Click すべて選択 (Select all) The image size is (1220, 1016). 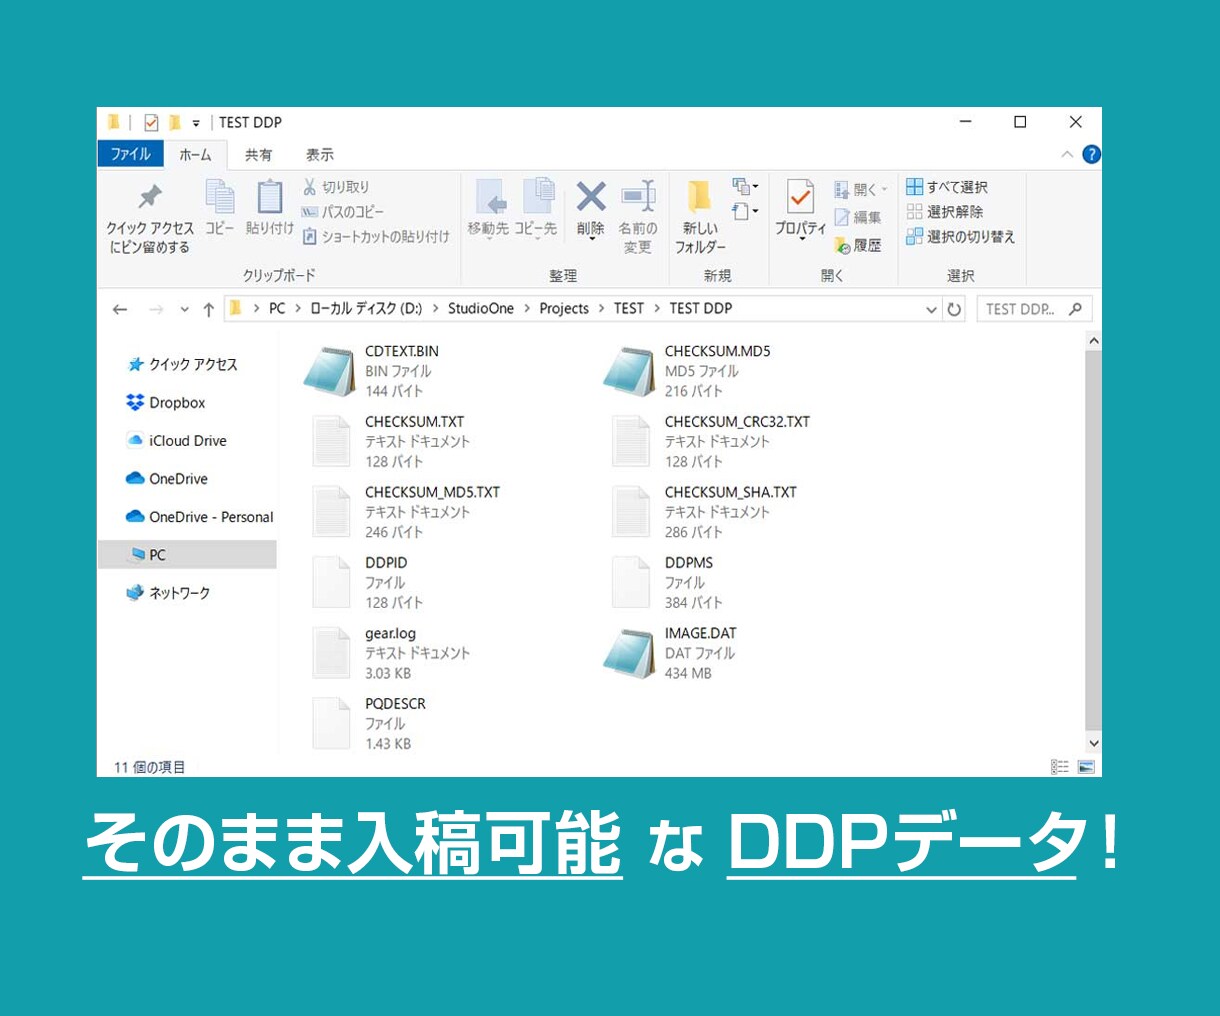pos(947,187)
